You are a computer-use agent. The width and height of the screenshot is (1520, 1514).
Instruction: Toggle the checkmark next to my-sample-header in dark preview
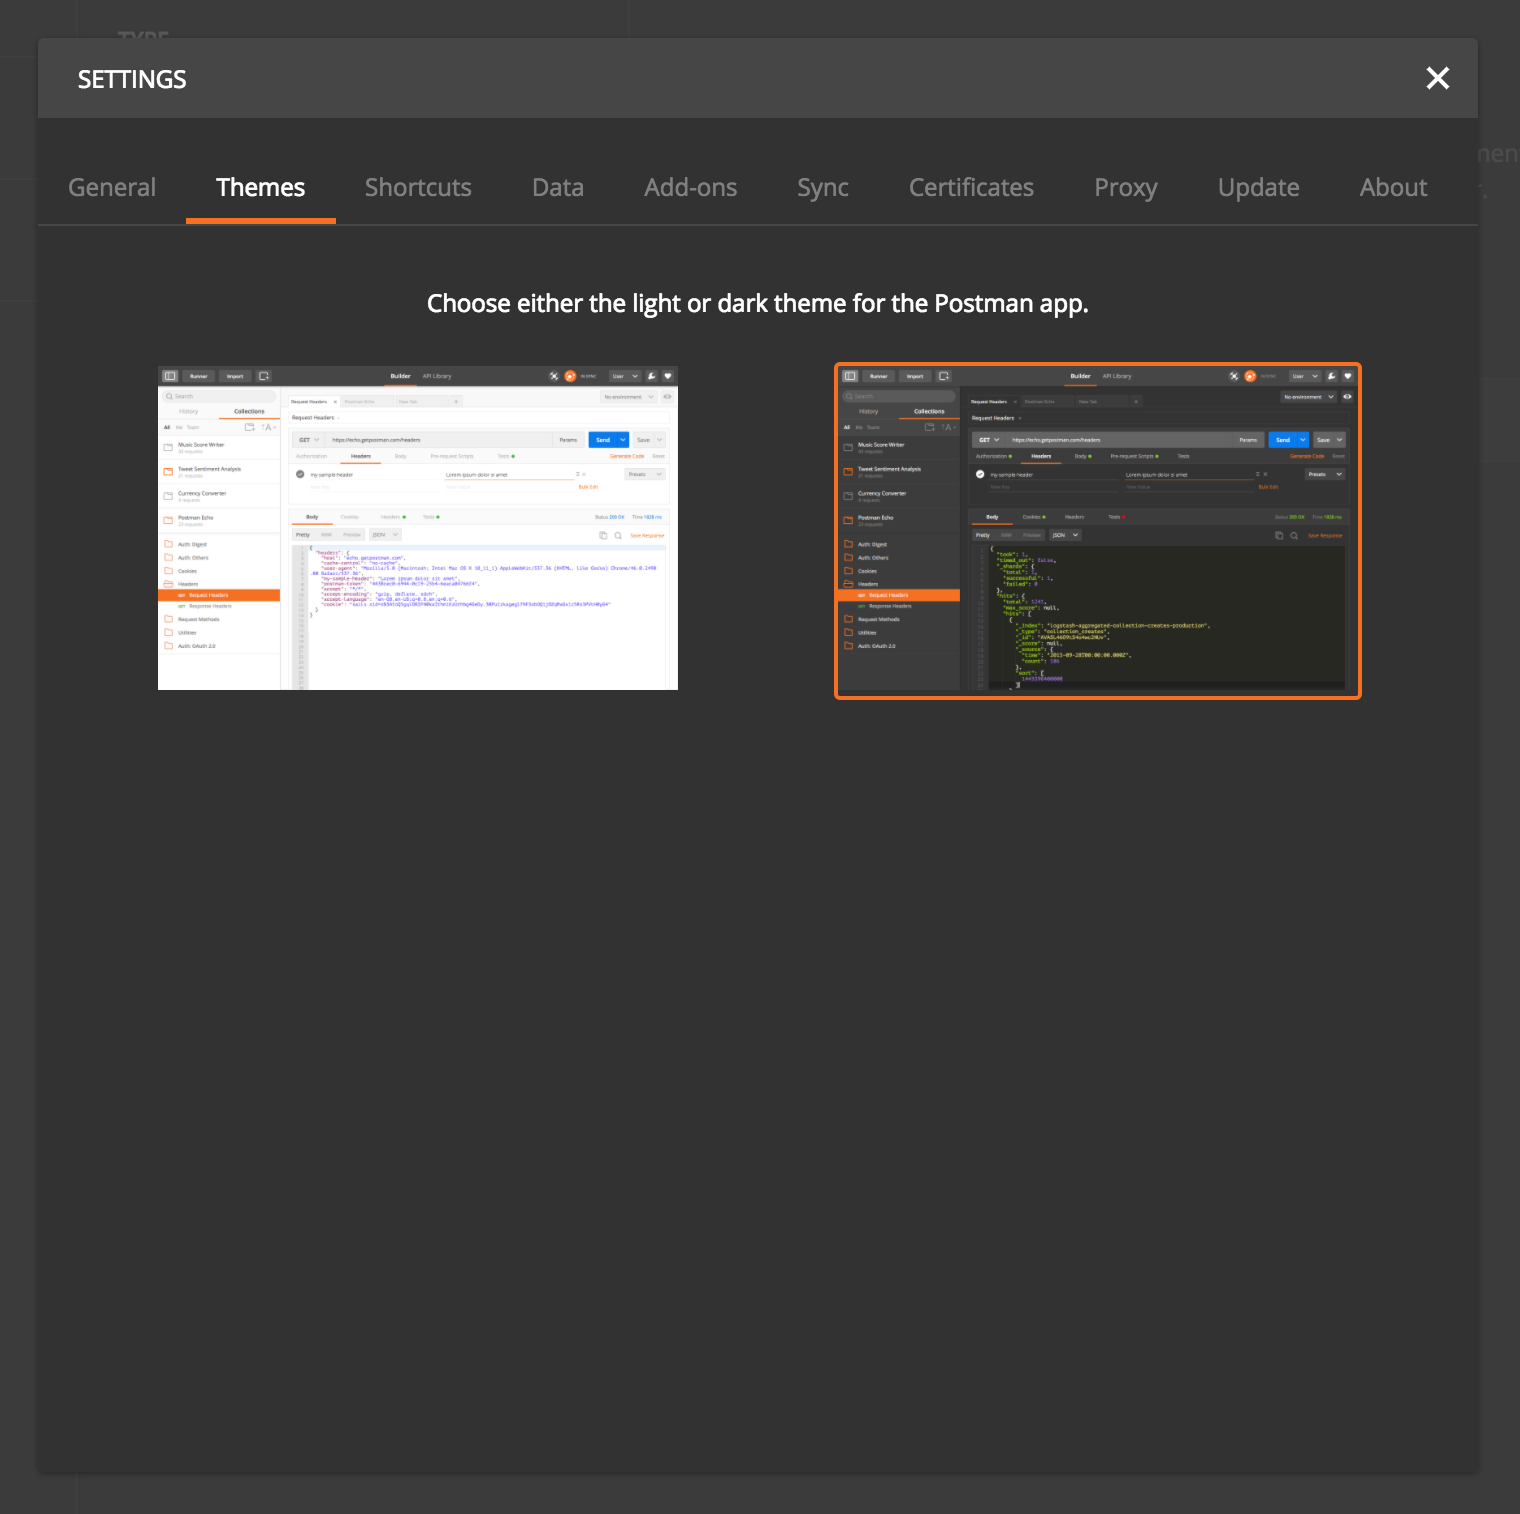(x=979, y=474)
